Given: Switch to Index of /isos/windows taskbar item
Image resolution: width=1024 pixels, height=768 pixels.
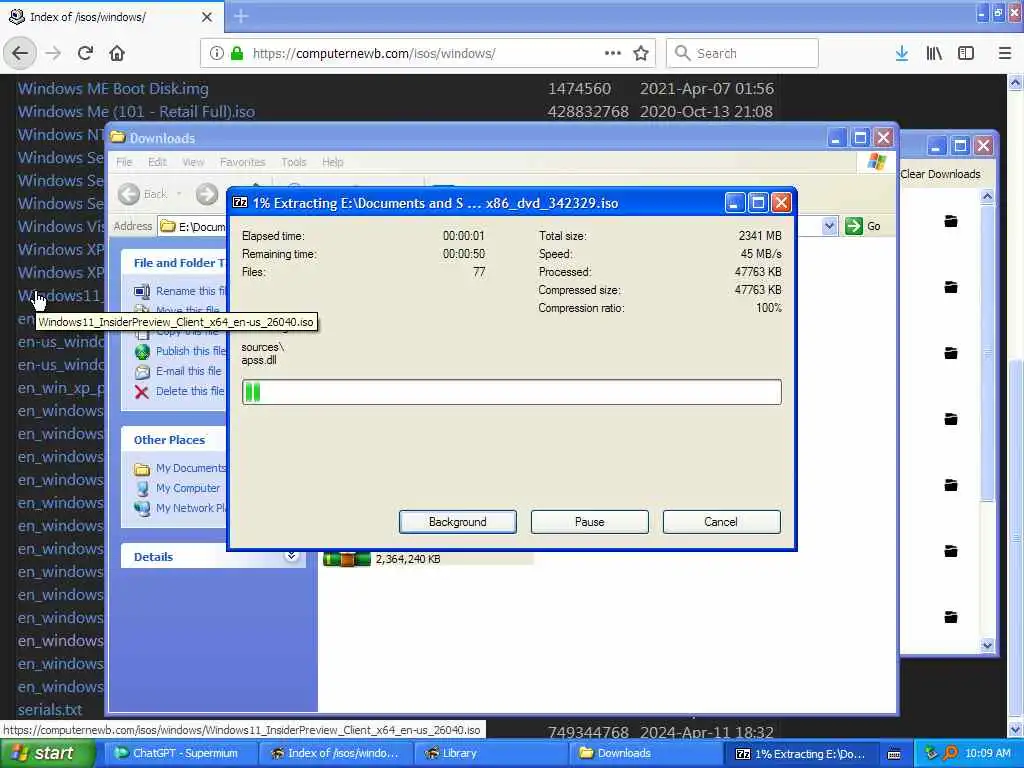Looking at the screenshot, I should (334, 754).
